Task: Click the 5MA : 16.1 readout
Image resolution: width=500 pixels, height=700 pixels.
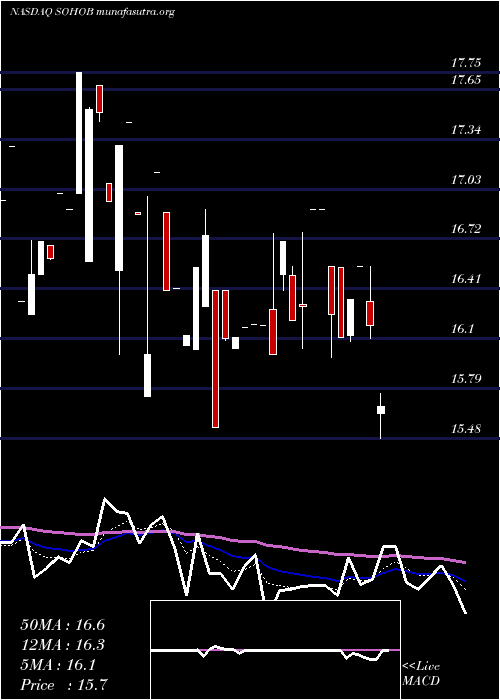Action: 58,665
